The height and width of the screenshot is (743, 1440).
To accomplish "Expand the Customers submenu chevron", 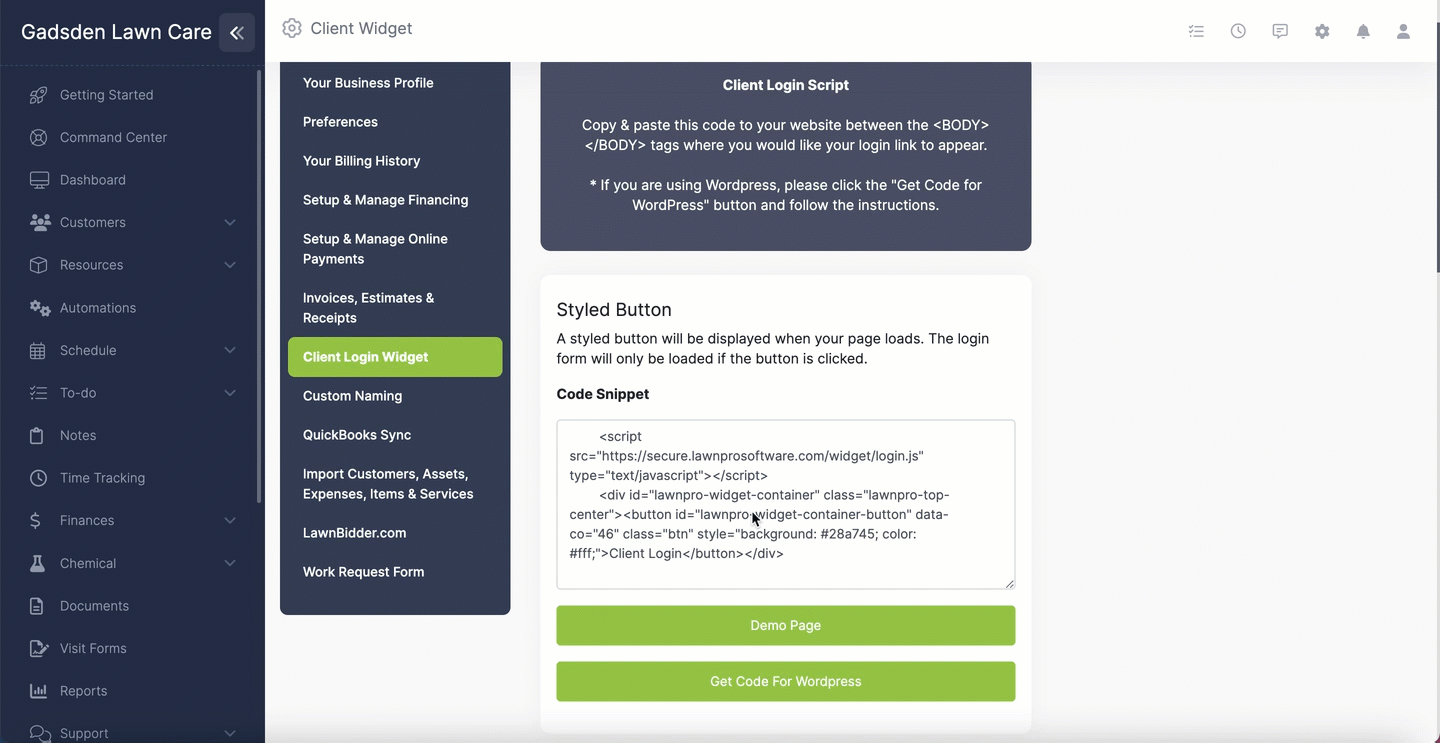I will pyautogui.click(x=230, y=222).
